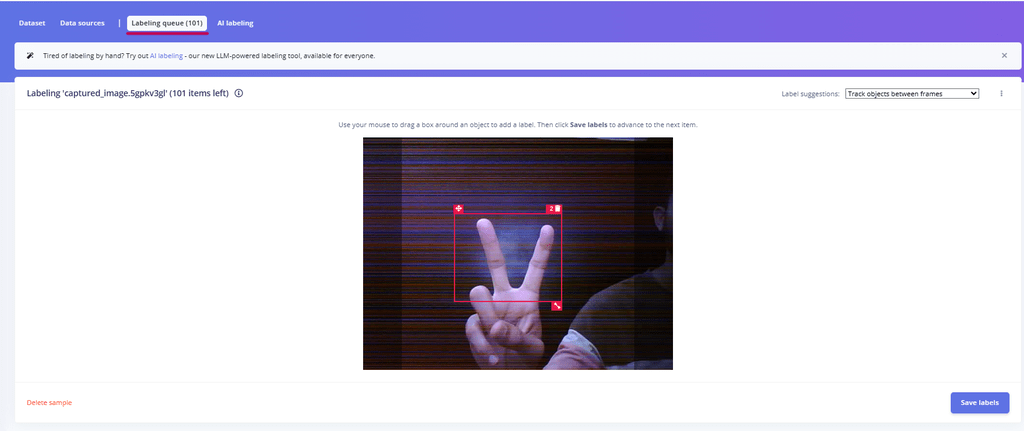Viewport: 1024px width, 431px height.
Task: Save labels for this item
Action: point(980,403)
